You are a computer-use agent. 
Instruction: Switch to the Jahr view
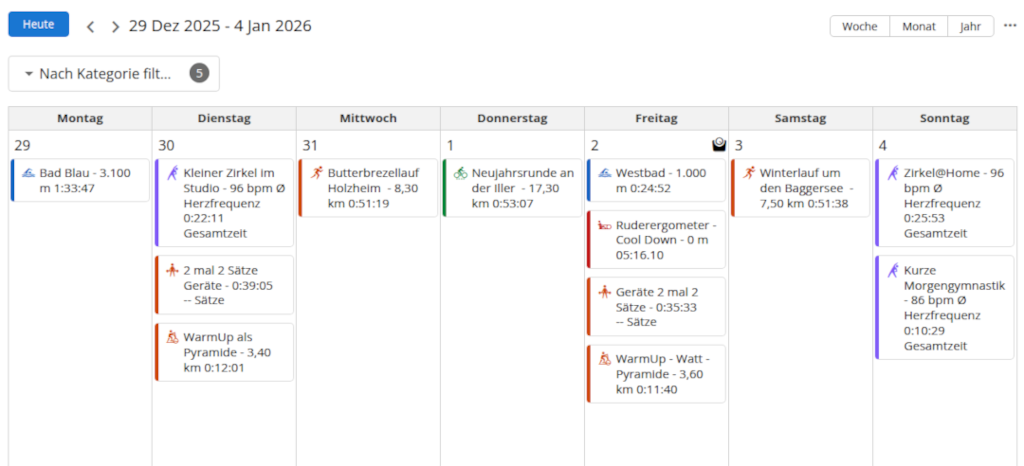(x=970, y=26)
